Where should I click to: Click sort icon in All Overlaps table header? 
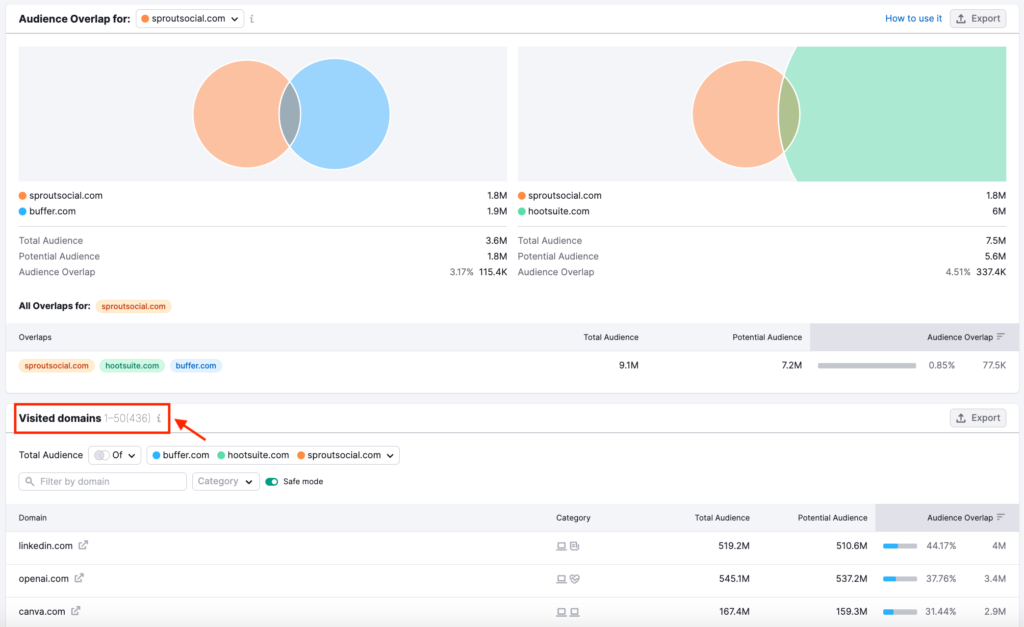pos(1001,337)
